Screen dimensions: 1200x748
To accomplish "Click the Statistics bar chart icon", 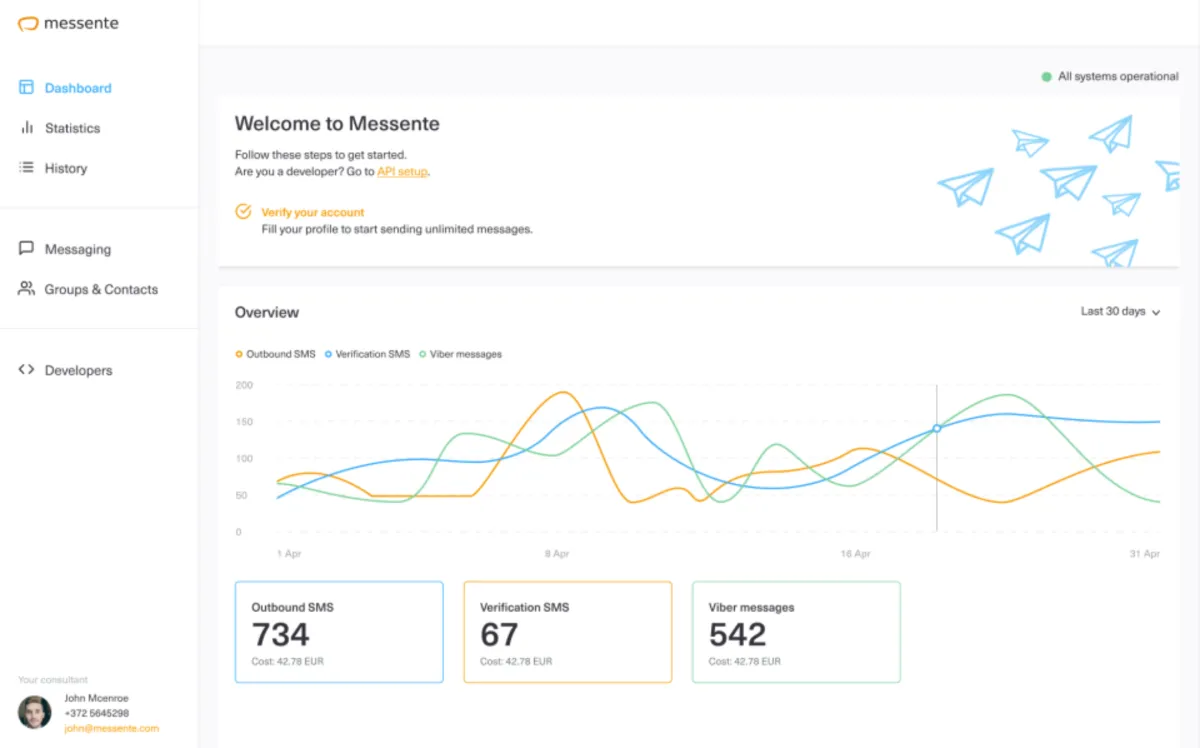I will click(x=27, y=128).
